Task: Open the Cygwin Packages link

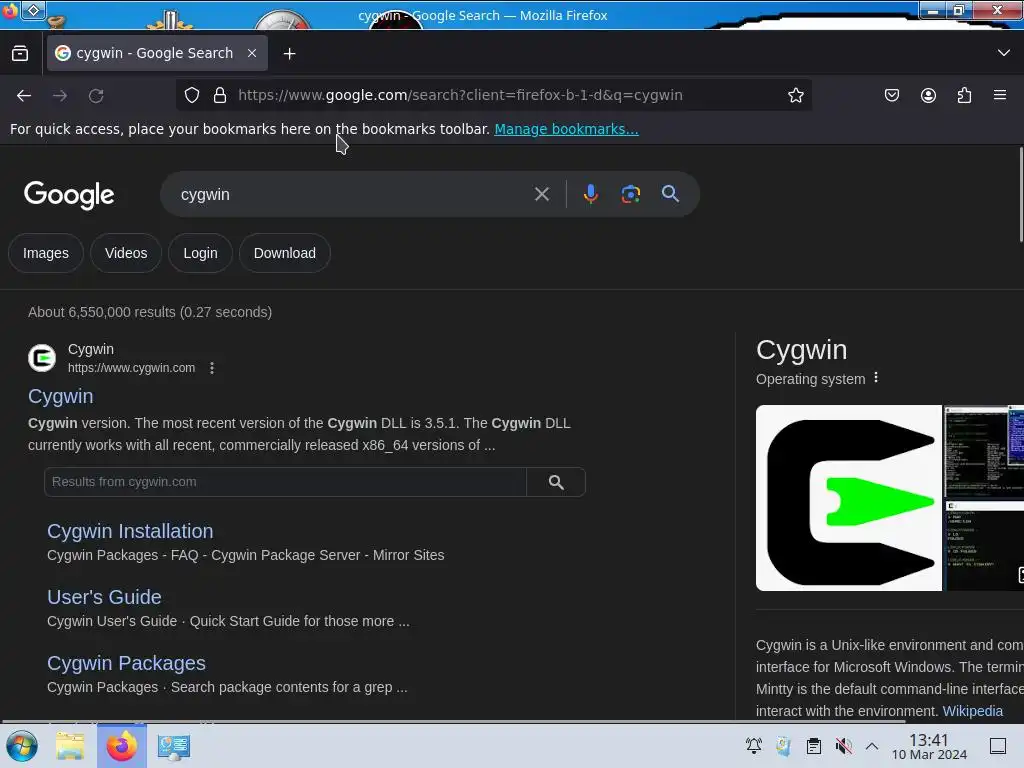Action: 126,663
